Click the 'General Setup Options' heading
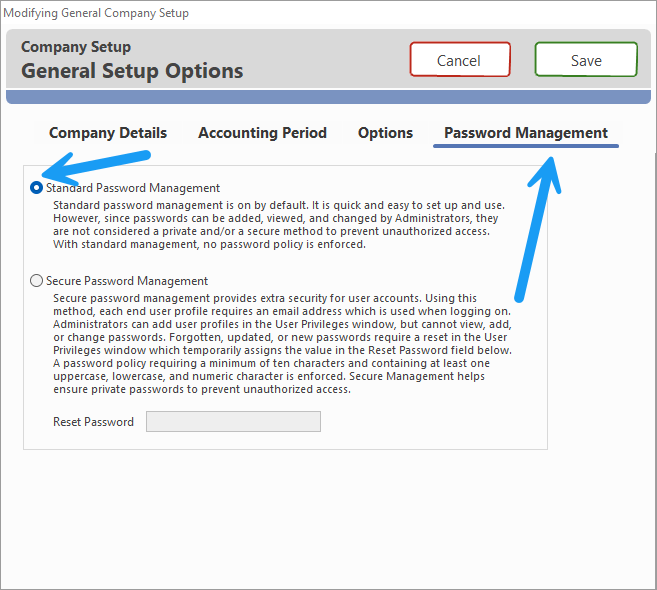 132,71
